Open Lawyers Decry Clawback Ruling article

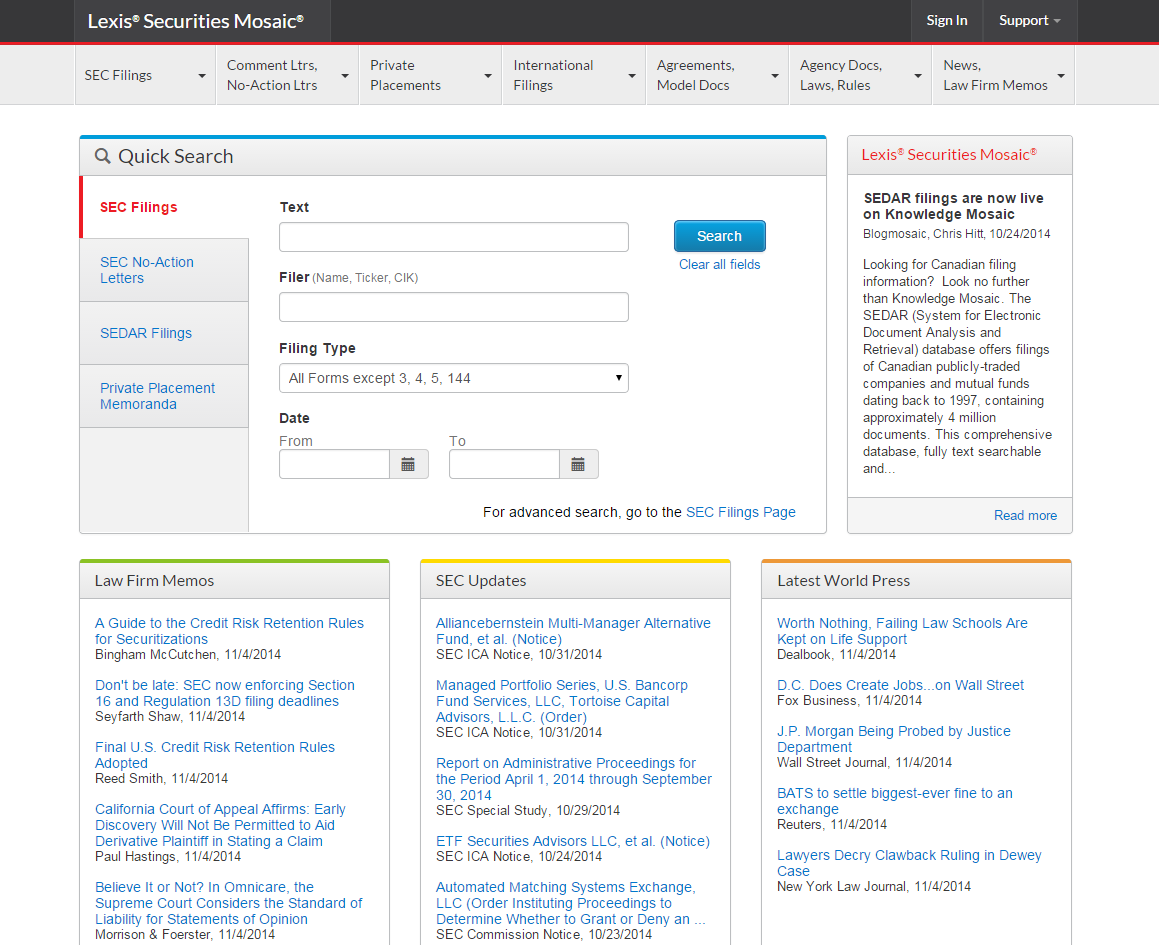909,863
